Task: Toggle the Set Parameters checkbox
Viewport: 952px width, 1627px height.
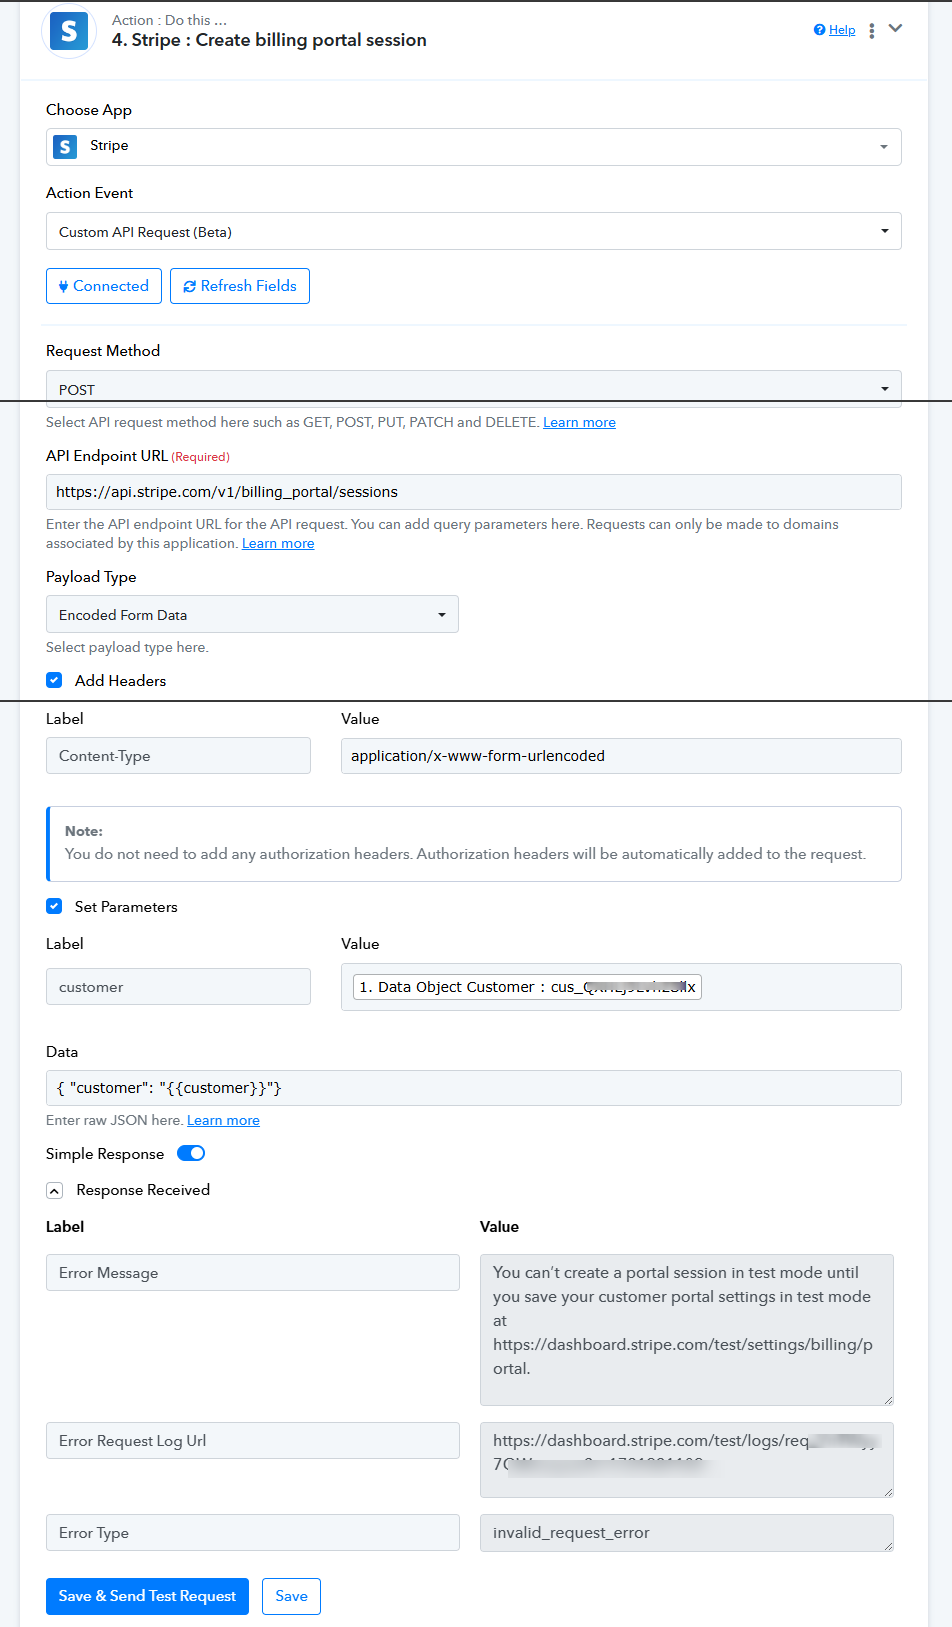Action: 54,906
